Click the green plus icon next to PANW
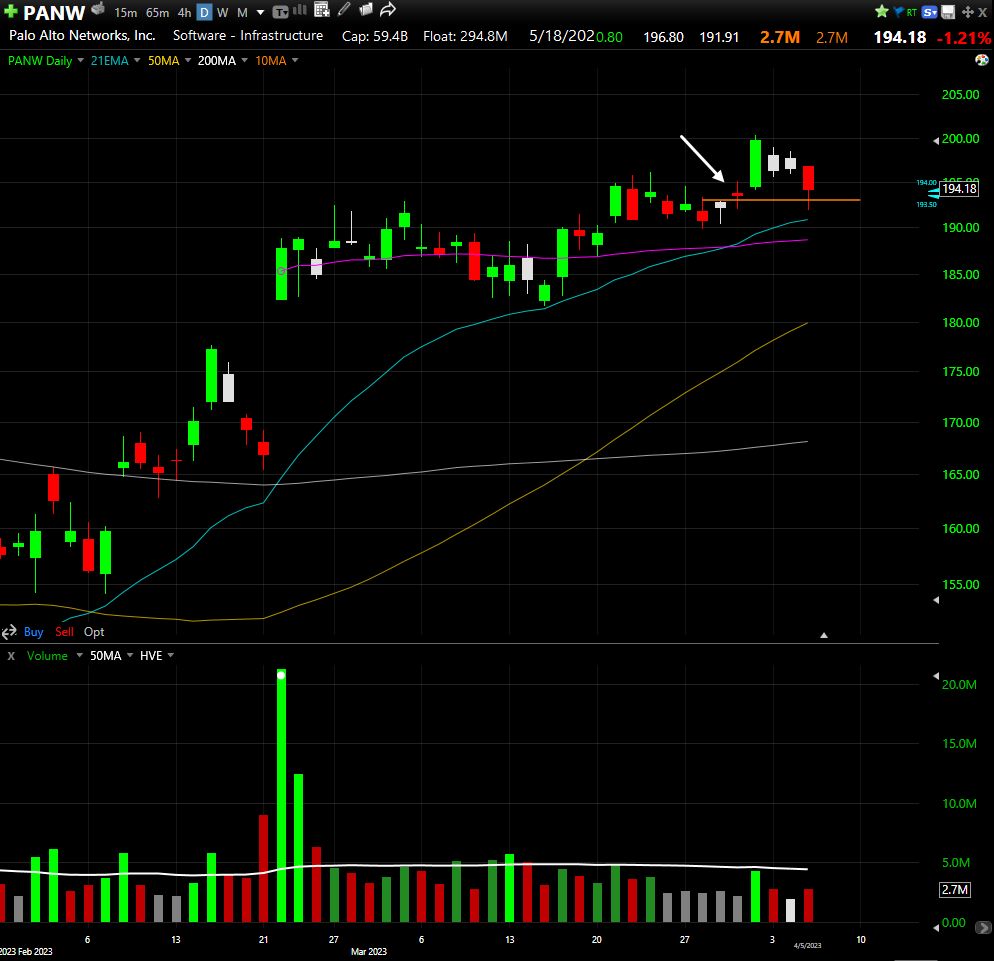 pyautogui.click(x=11, y=11)
